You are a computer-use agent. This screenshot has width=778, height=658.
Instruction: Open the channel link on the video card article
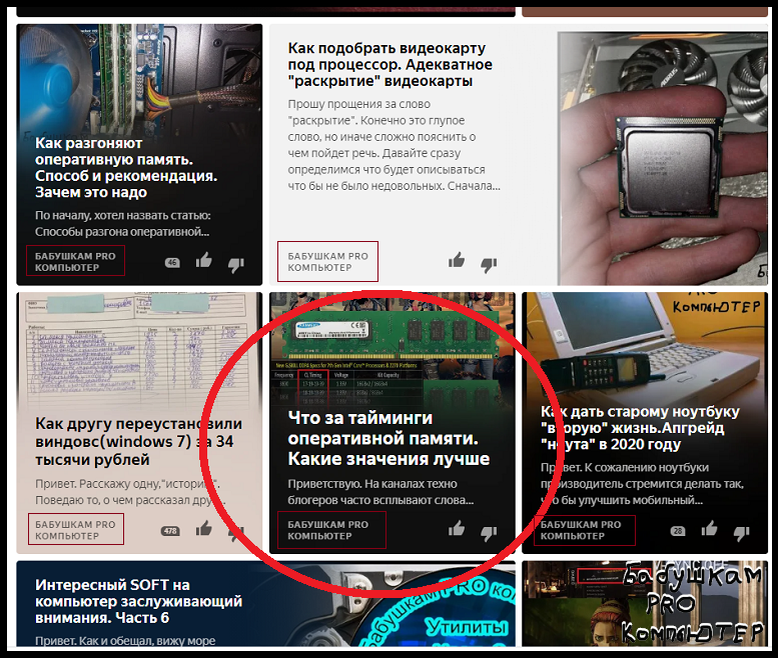(327, 262)
